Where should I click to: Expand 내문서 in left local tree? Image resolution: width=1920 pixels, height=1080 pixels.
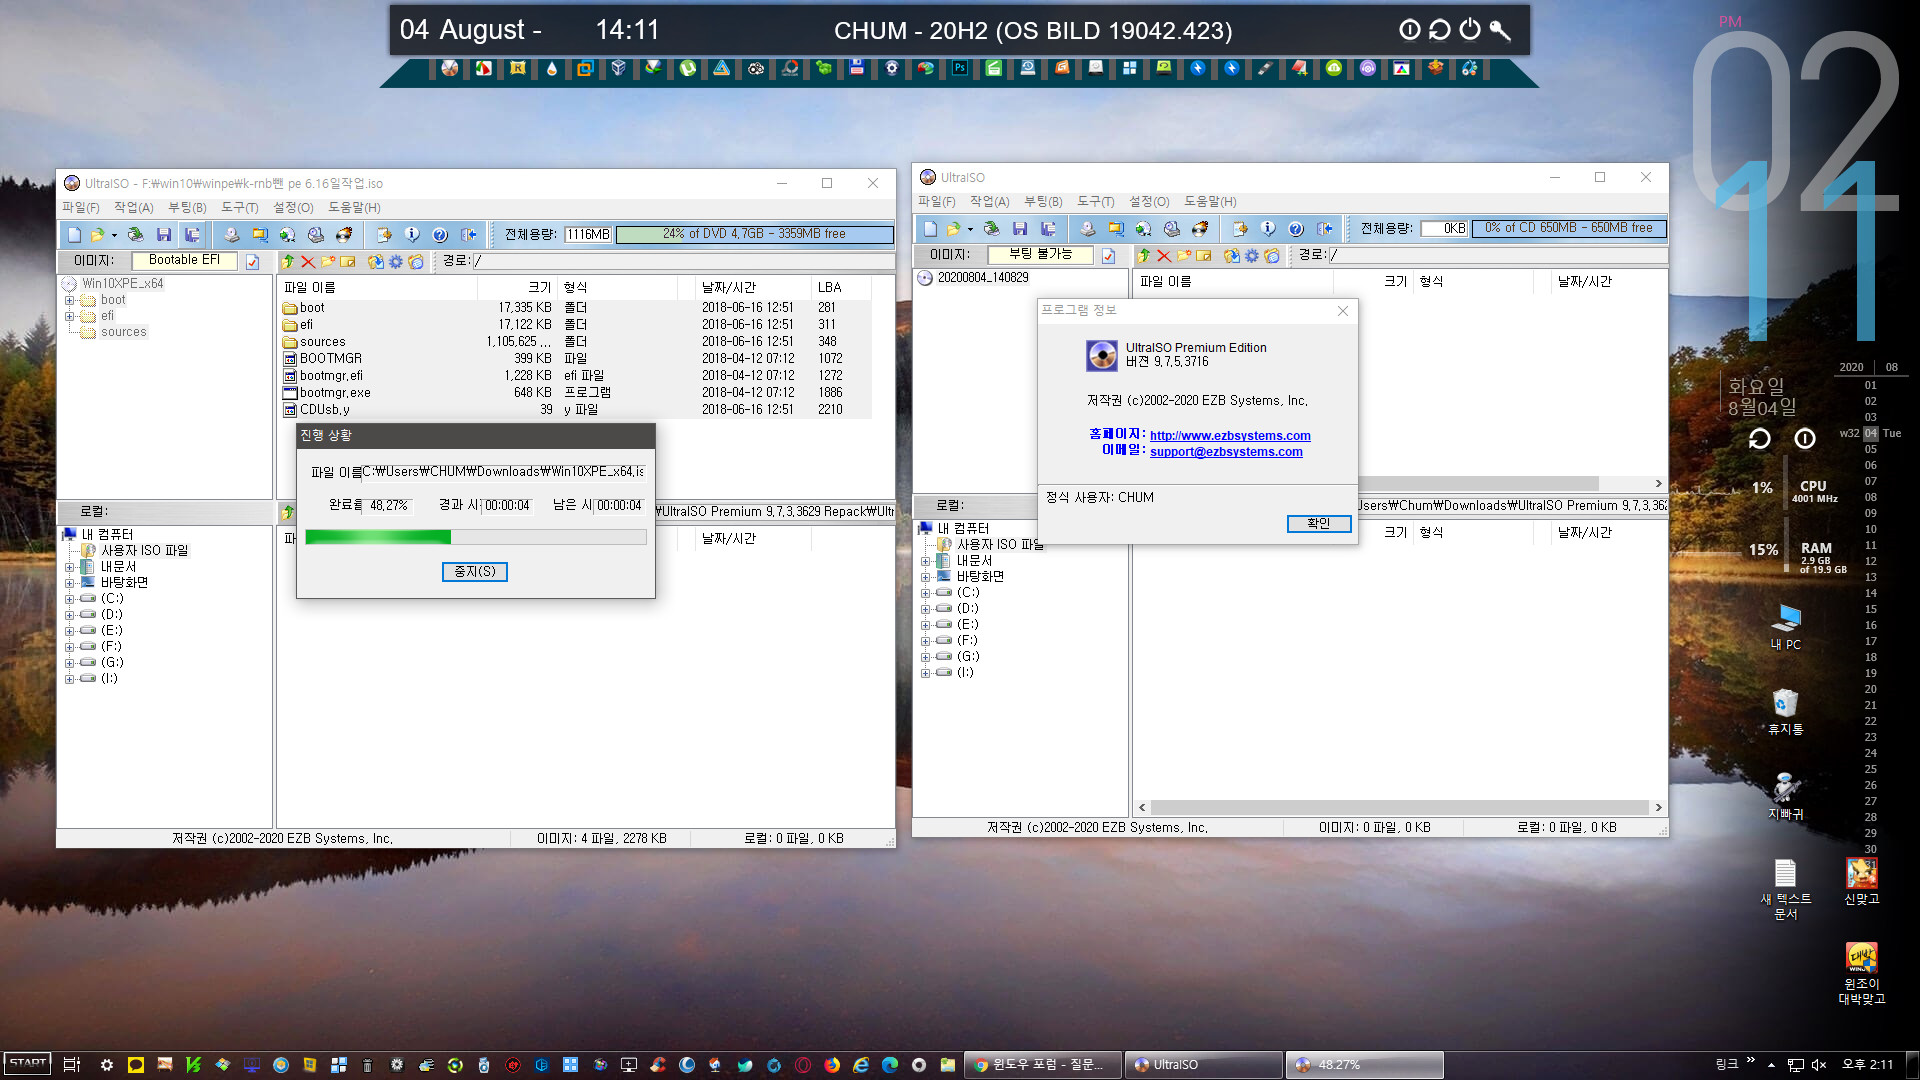coord(70,567)
